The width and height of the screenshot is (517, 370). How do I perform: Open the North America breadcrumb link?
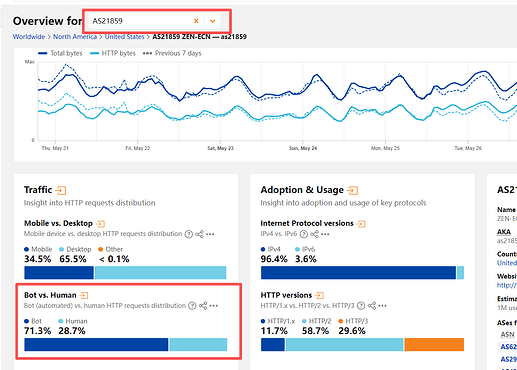click(75, 37)
